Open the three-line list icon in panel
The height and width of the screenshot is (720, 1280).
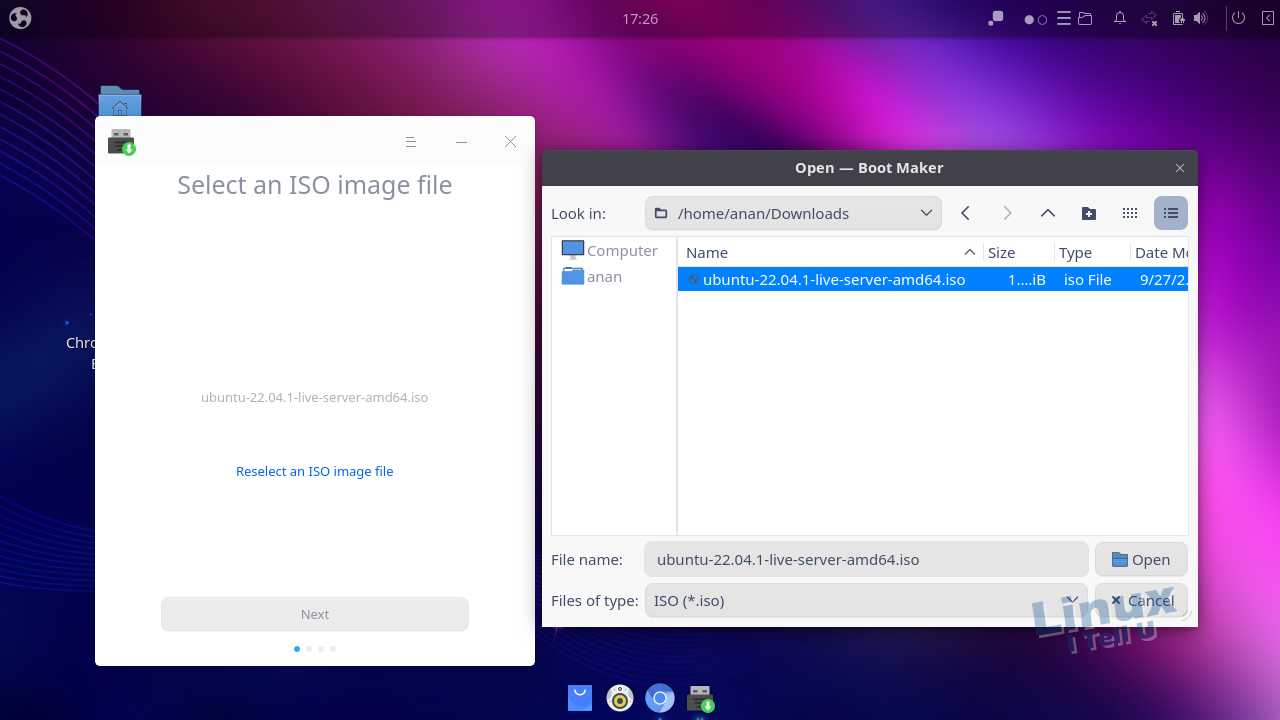coord(1064,18)
